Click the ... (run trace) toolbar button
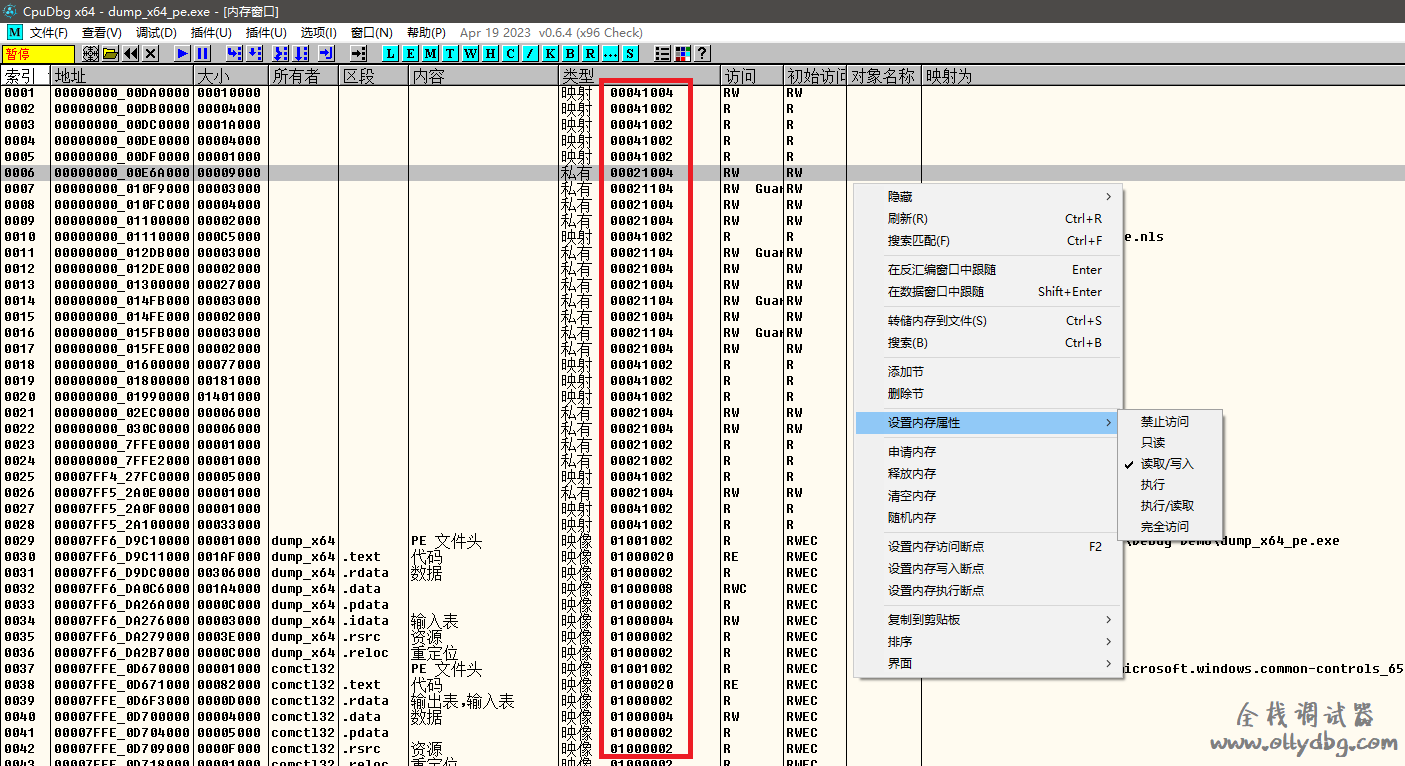 click(x=610, y=53)
